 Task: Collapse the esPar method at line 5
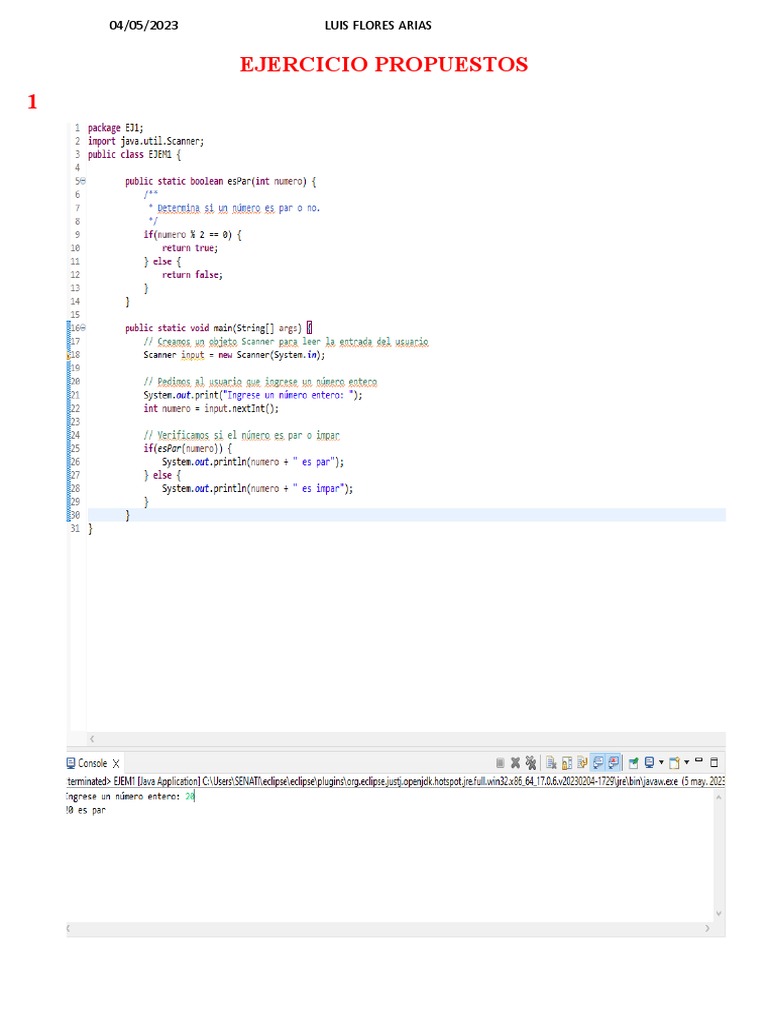pos(82,181)
